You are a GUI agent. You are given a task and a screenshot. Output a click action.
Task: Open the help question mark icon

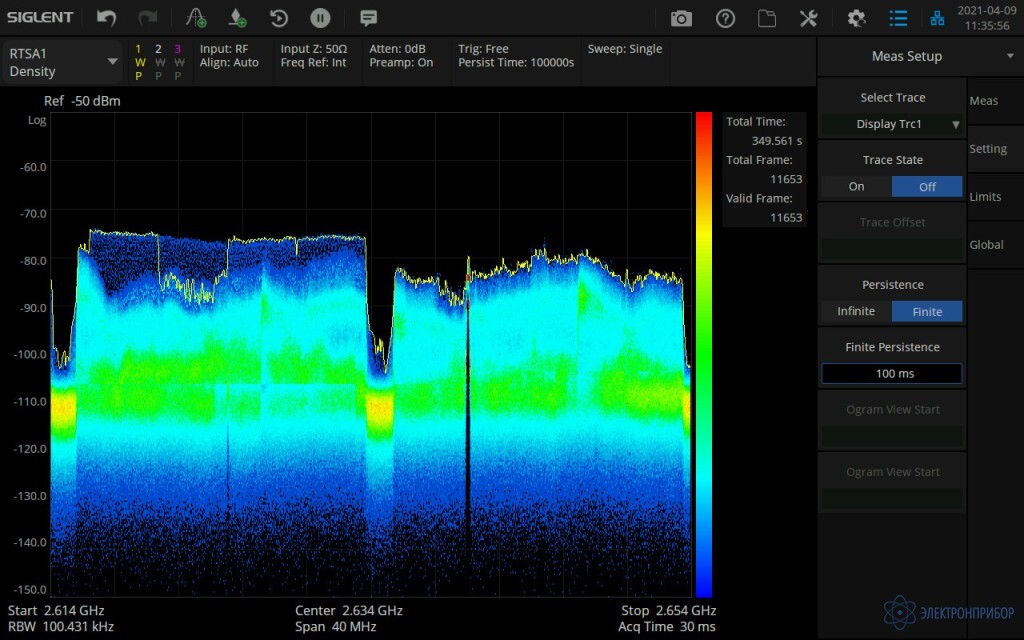(x=725, y=18)
